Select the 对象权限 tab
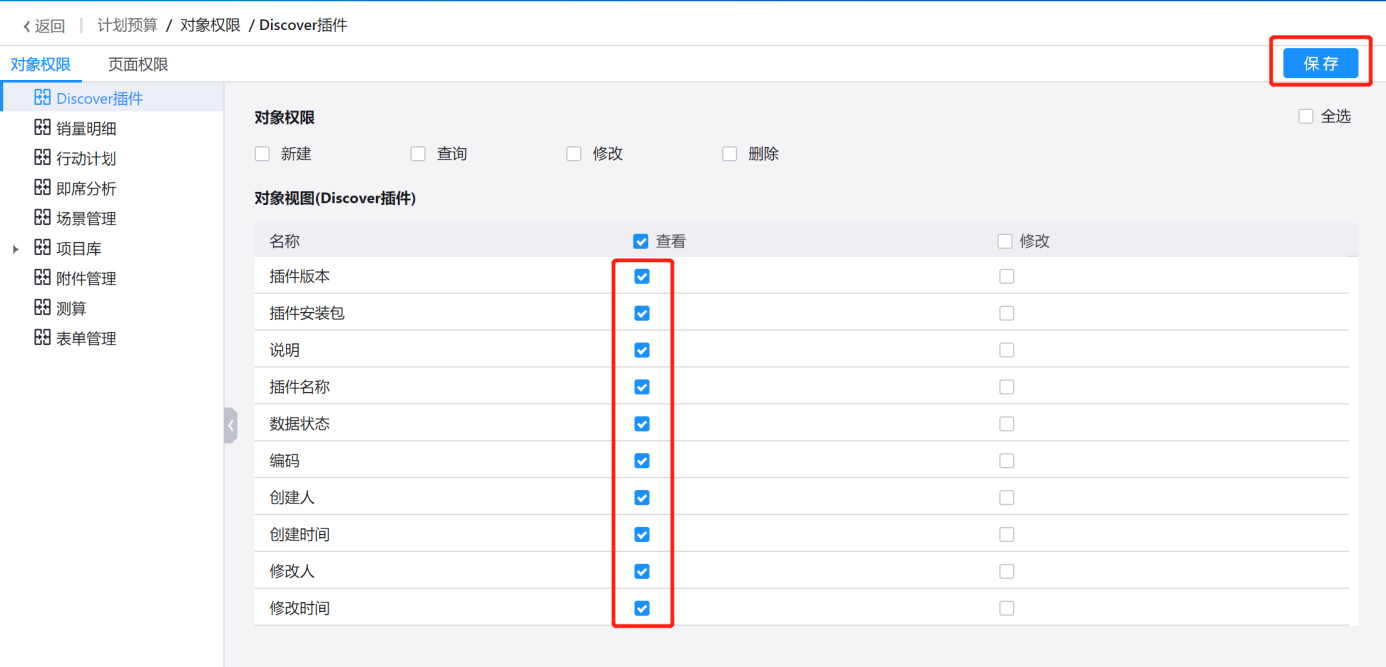This screenshot has height=667, width=1386. pyautogui.click(x=41, y=65)
